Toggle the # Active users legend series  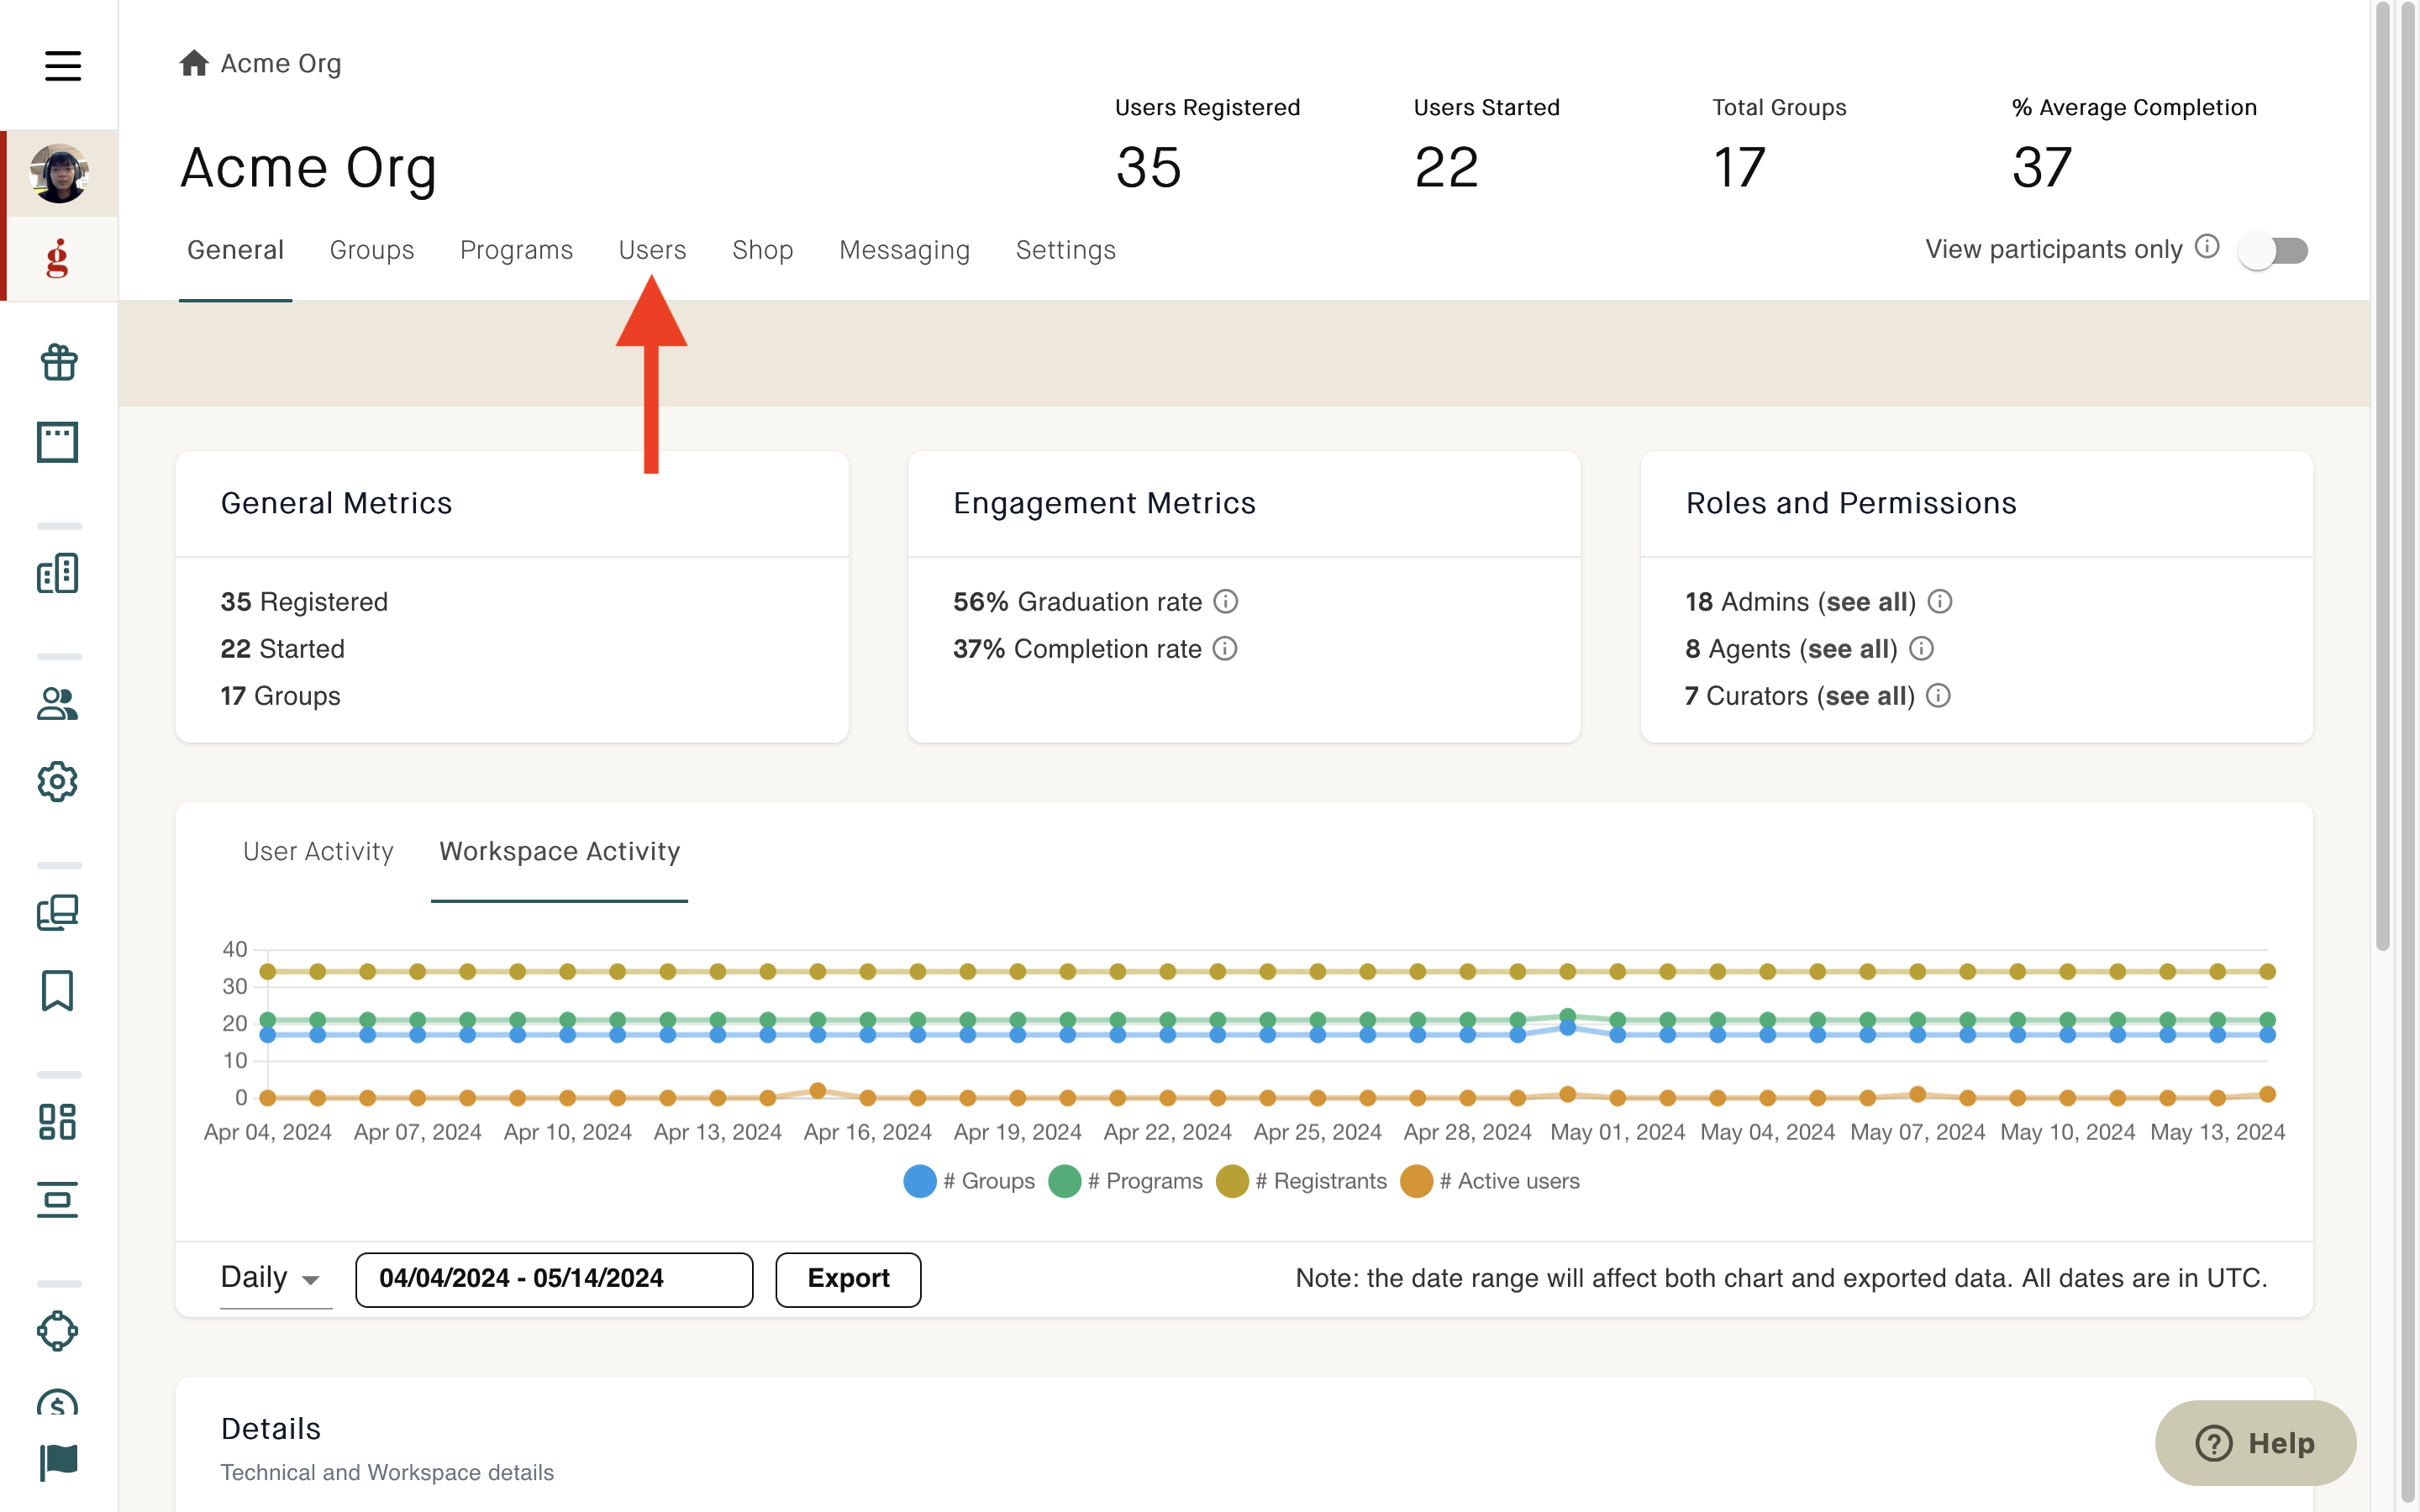1490,1181
